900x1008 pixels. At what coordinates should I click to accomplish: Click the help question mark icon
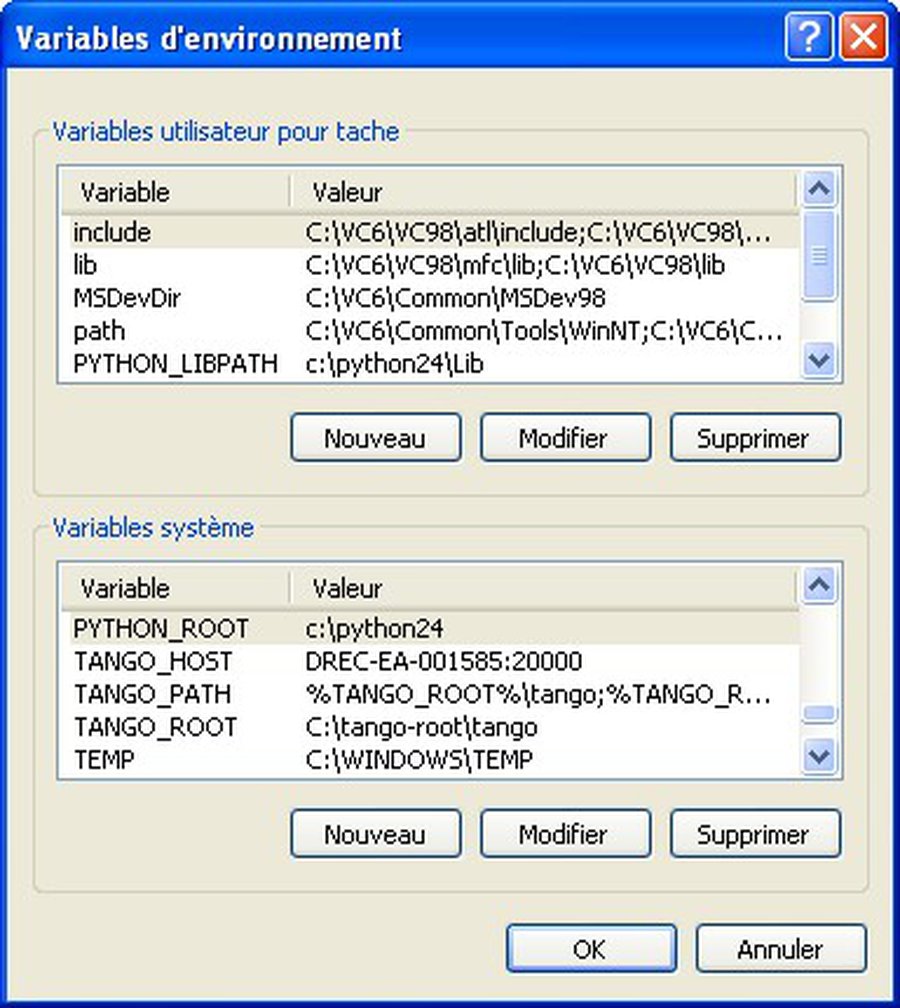coord(810,38)
